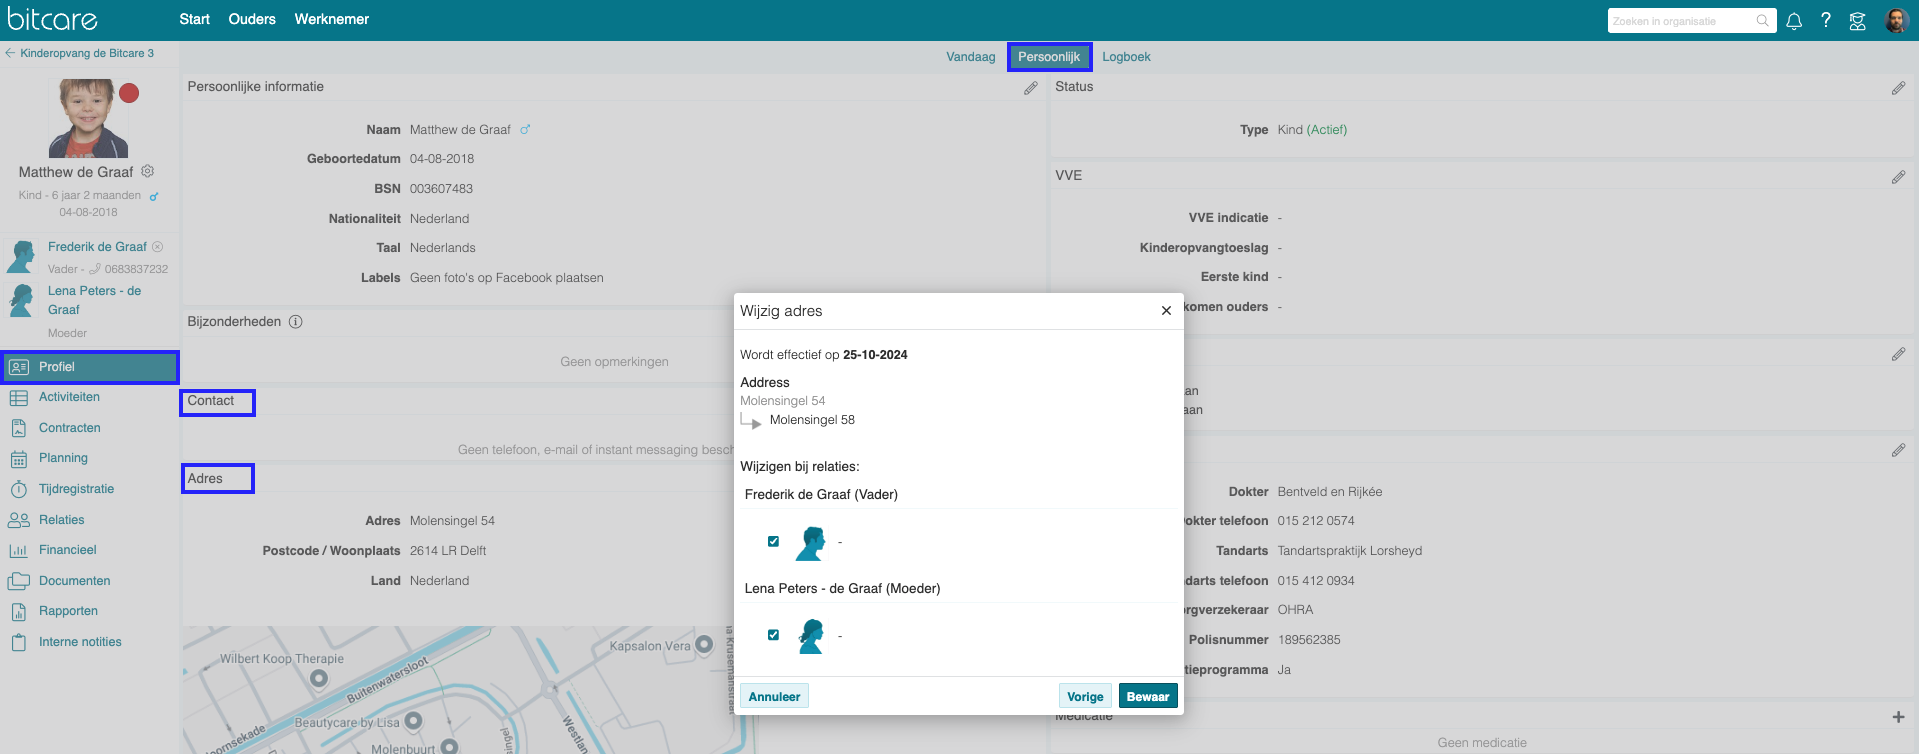Edit the VVE section with the pencil icon
This screenshot has width=1919, height=754.
tap(1898, 177)
